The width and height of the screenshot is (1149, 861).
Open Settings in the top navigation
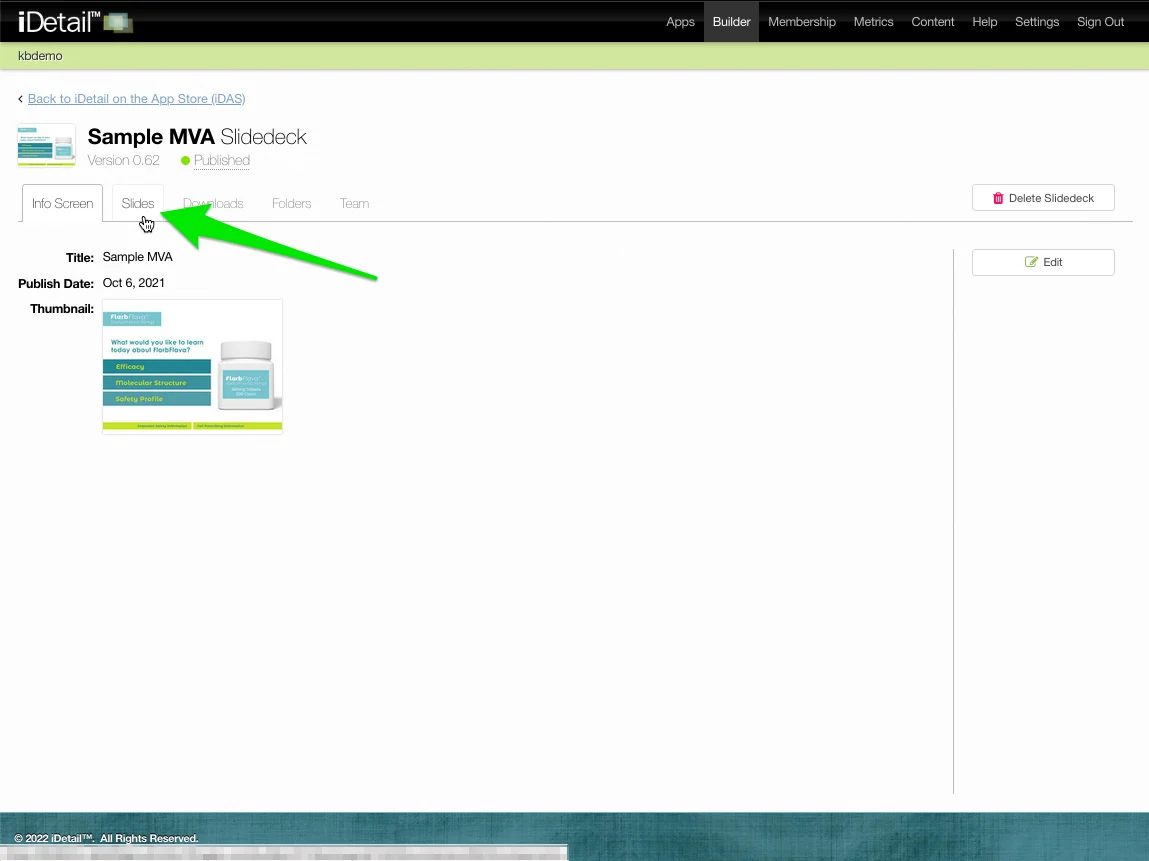1036,22
